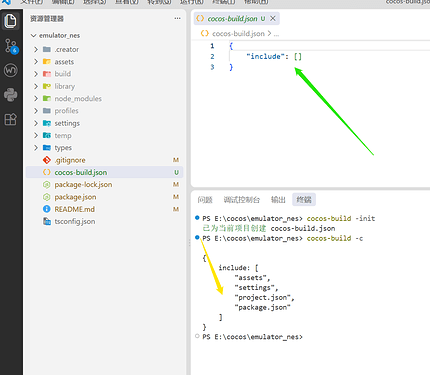
Task: Switch to the 调试控制台 panel tab
Action: [x=241, y=200]
